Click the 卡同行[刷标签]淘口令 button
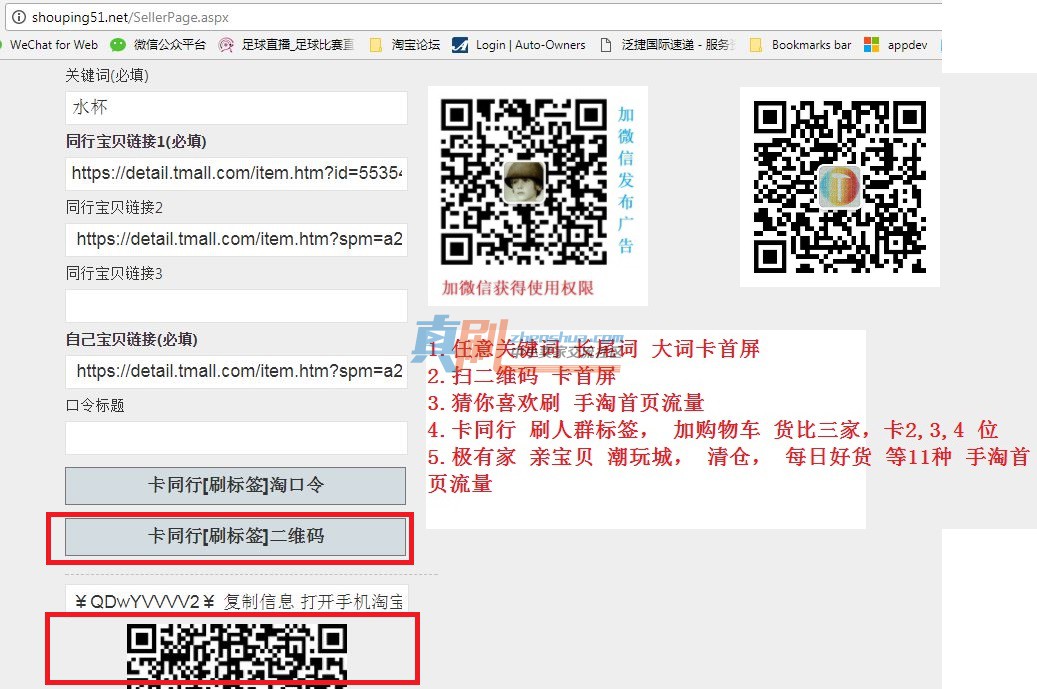 click(x=235, y=485)
